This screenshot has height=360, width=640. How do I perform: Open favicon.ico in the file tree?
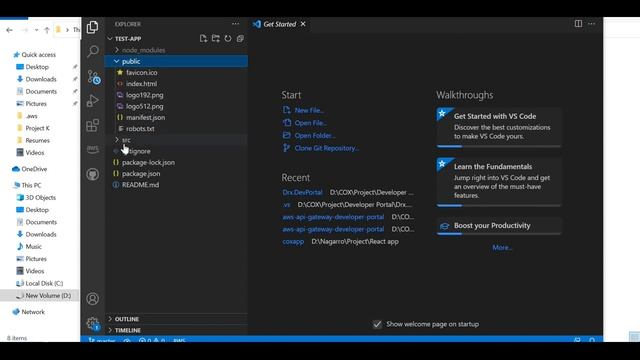coord(141,72)
